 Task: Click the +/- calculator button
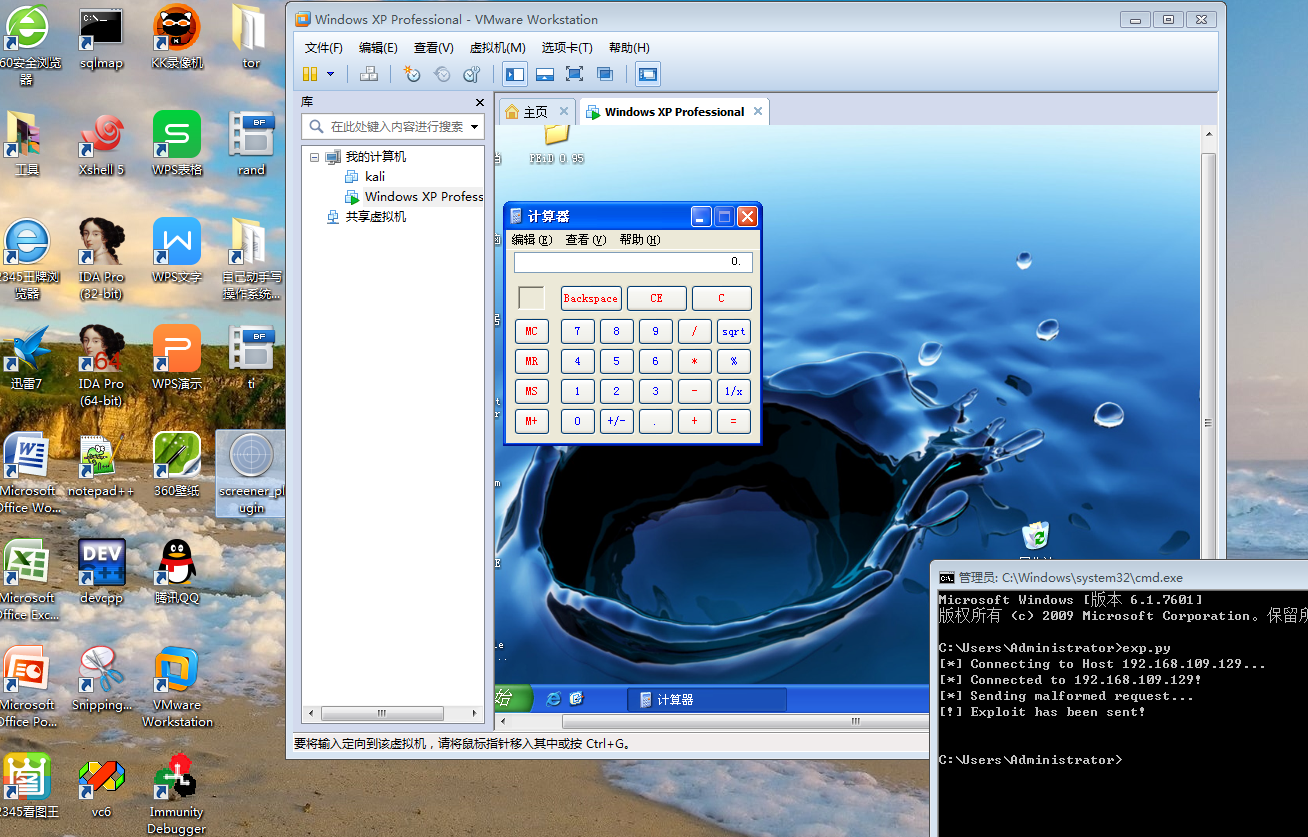click(617, 421)
